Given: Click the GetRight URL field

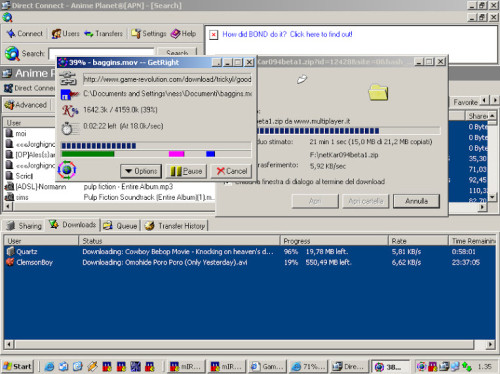Looking at the screenshot, I should pos(167,79).
